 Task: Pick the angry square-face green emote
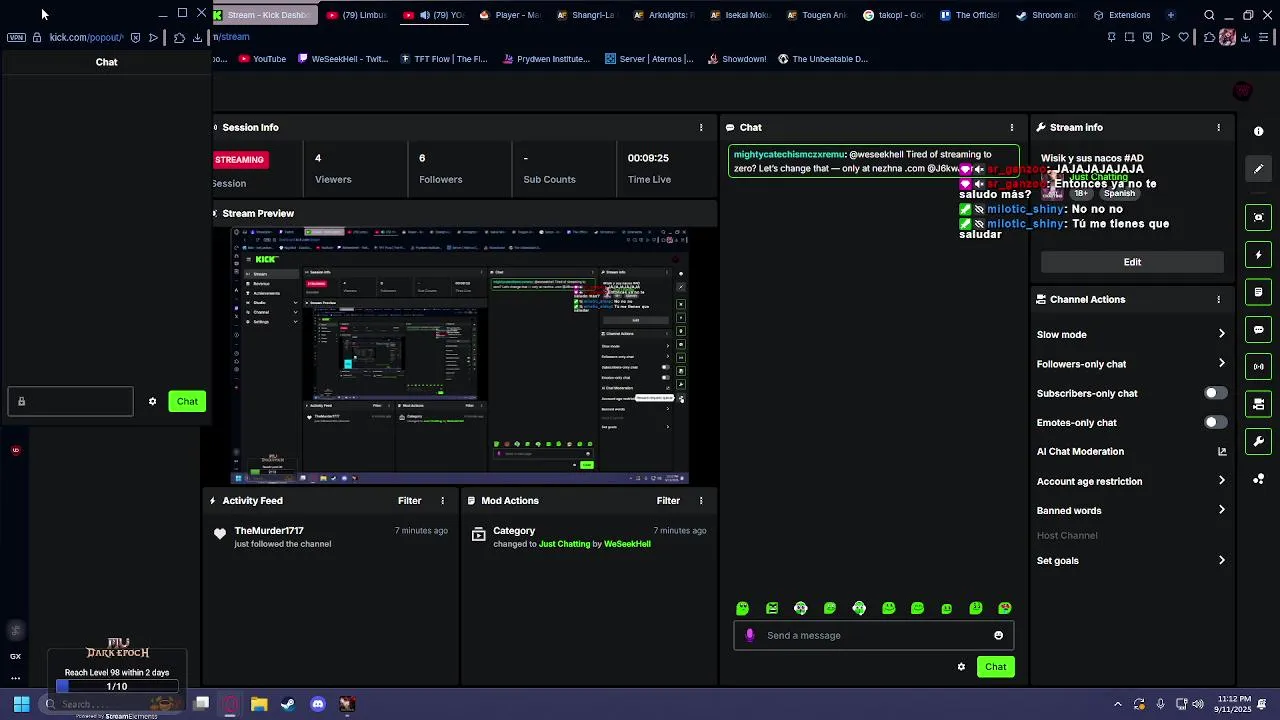[772, 608]
